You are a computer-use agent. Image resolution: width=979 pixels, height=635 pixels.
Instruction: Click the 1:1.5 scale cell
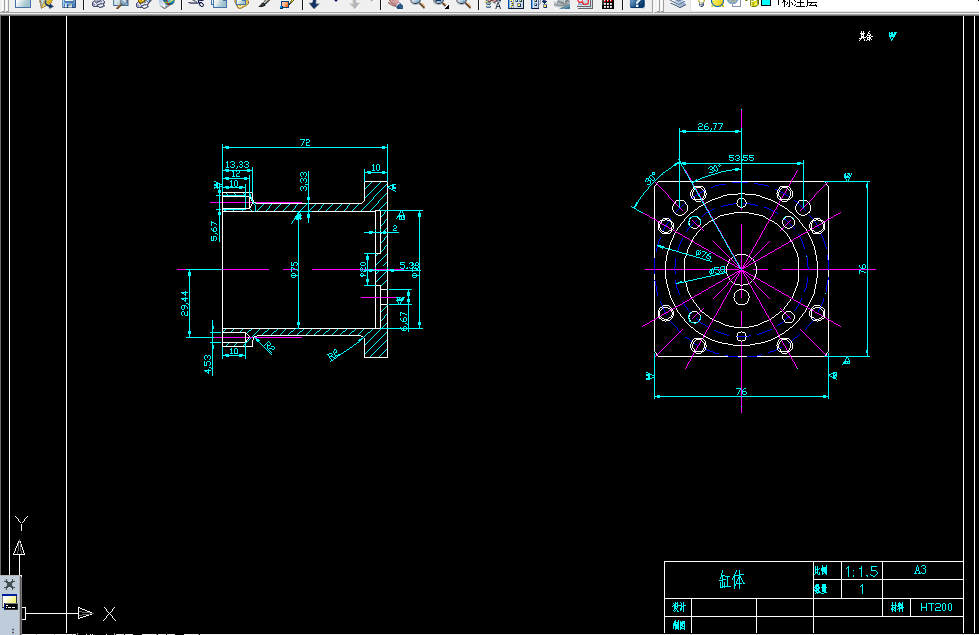tap(862, 571)
